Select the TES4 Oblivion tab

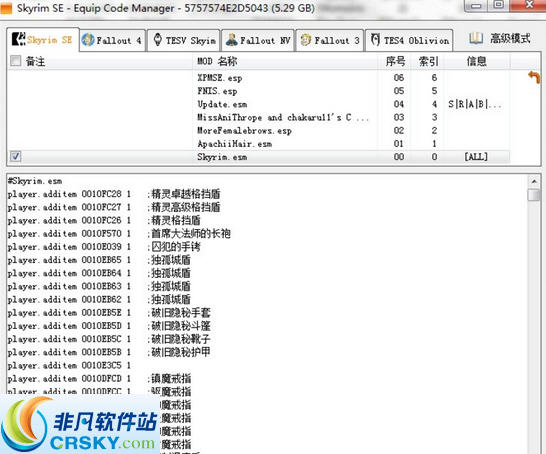409,40
